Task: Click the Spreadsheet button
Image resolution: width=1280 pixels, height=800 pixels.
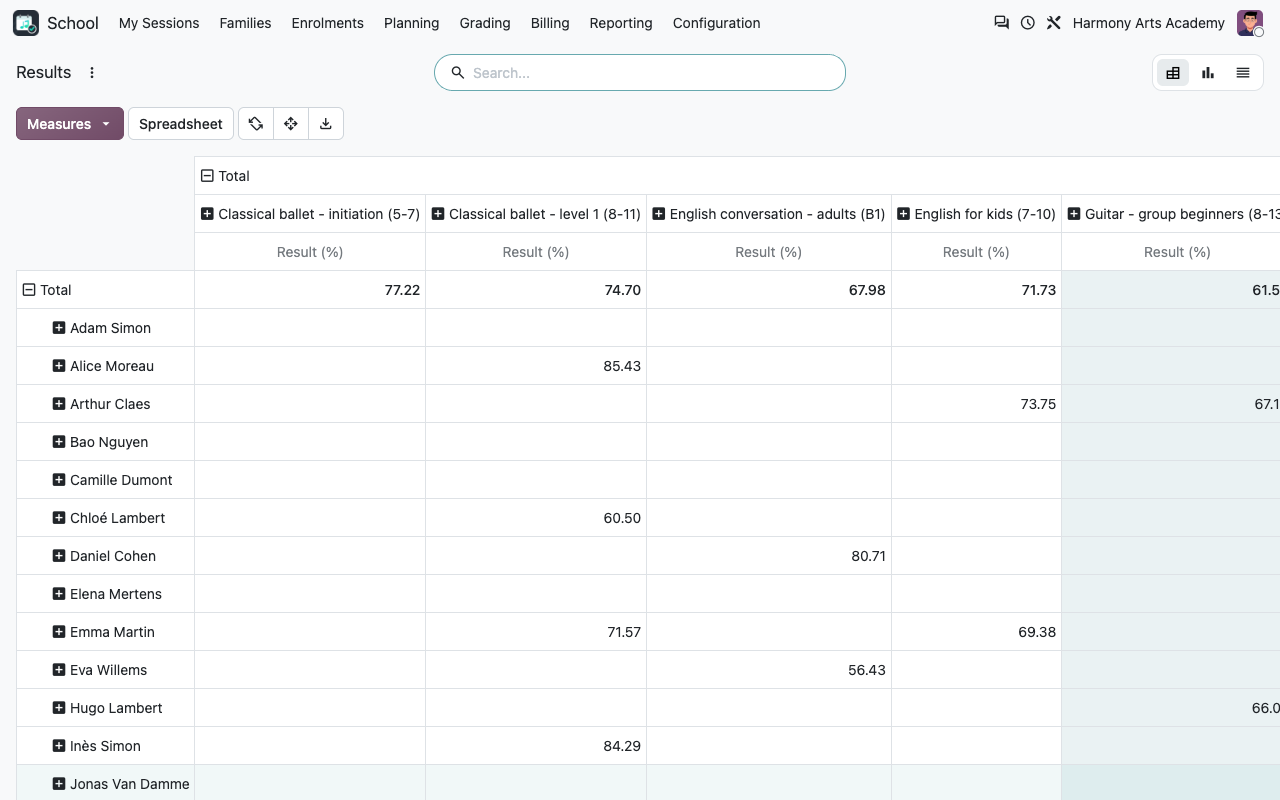Action: pos(181,124)
